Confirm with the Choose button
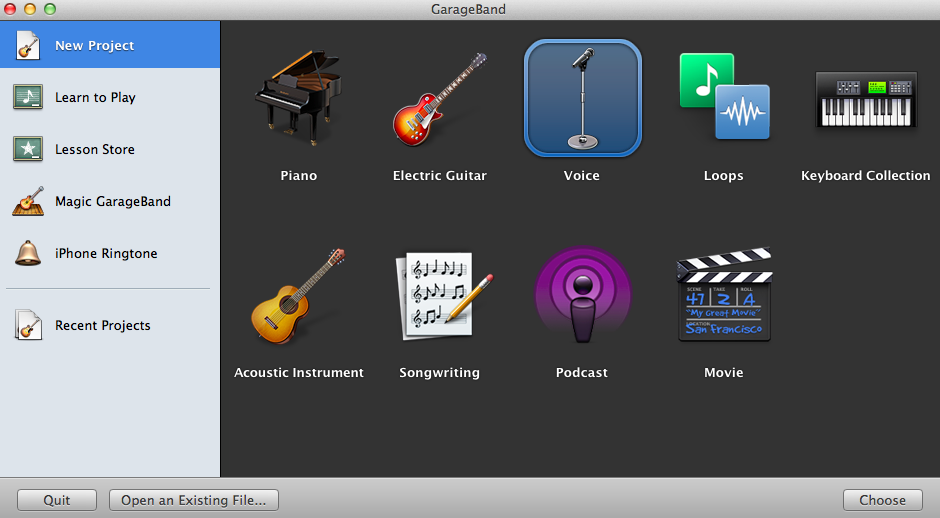The image size is (940, 518). [x=882, y=500]
